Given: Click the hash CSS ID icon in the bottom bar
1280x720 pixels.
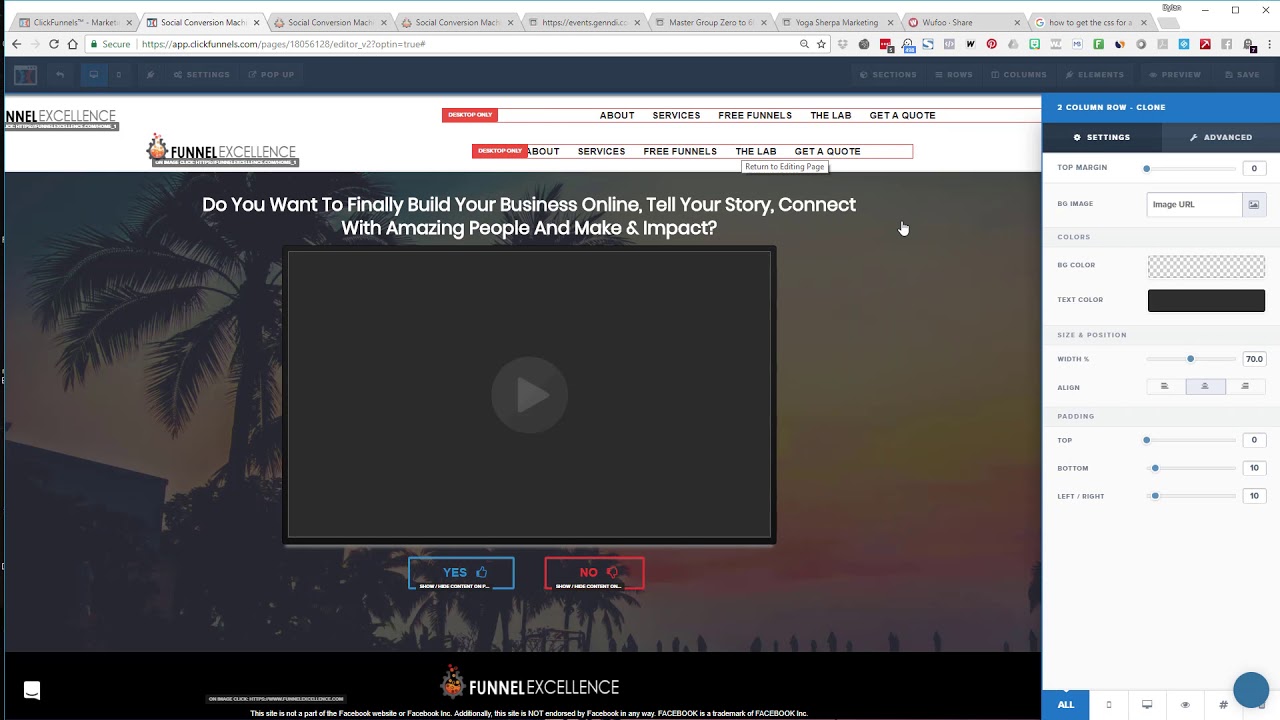Looking at the screenshot, I should coord(1223,705).
